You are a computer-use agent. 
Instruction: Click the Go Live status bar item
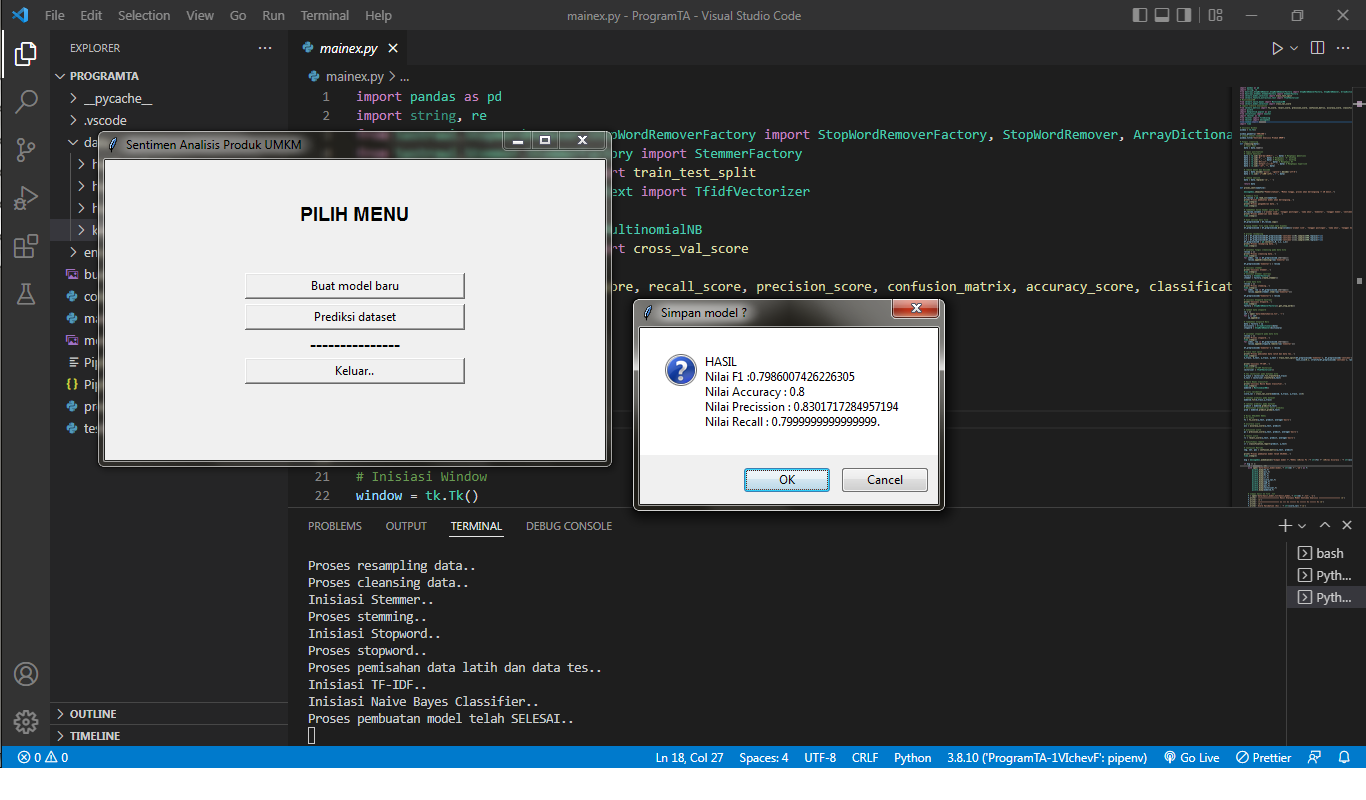pyautogui.click(x=1191, y=757)
